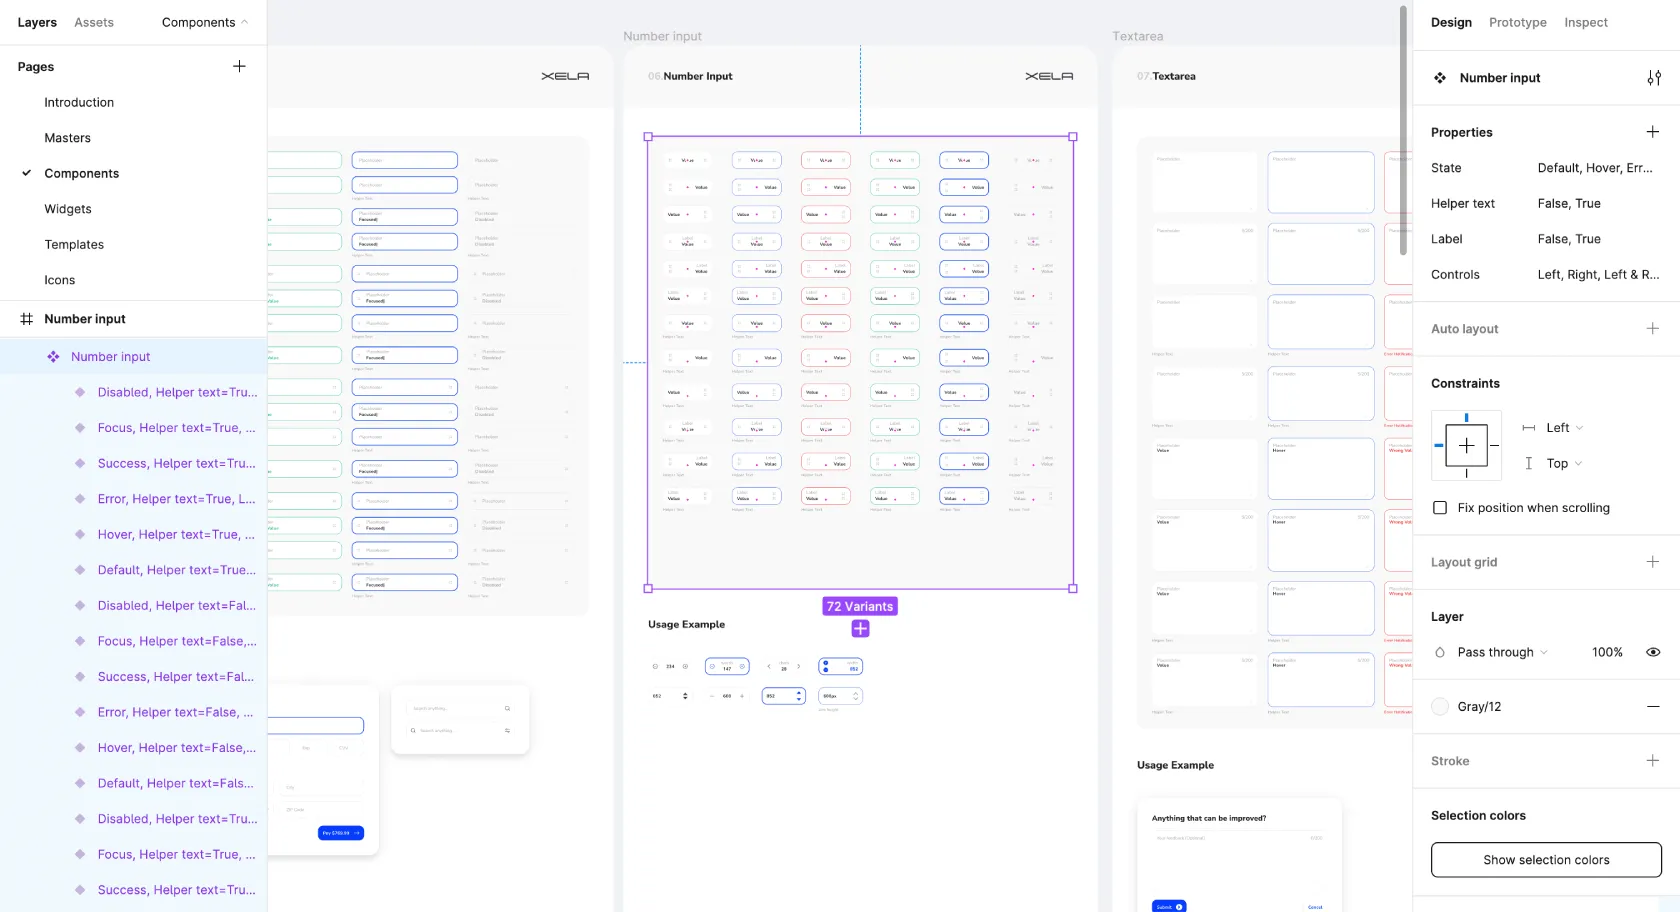Open the Pass through blend mode dropdown
Viewport: 1680px width, 912px height.
point(1502,652)
